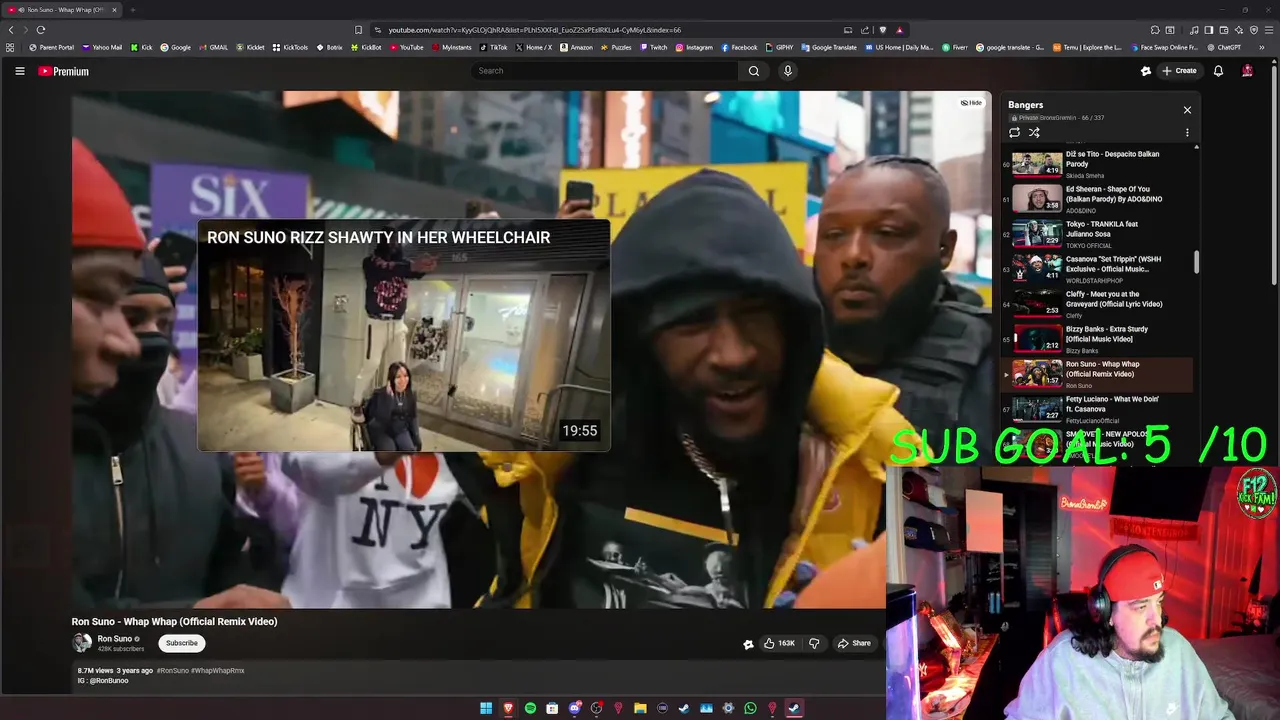Image resolution: width=1280 pixels, height=720 pixels.
Task: Switch to Ron Suno Whap Whap tab
Action: (x=62, y=10)
